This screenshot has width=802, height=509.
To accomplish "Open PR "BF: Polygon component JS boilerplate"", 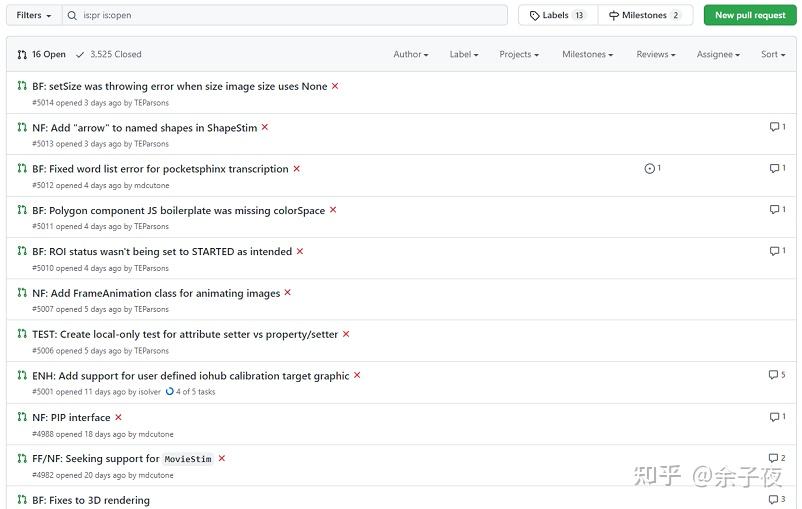I will pos(186,210).
